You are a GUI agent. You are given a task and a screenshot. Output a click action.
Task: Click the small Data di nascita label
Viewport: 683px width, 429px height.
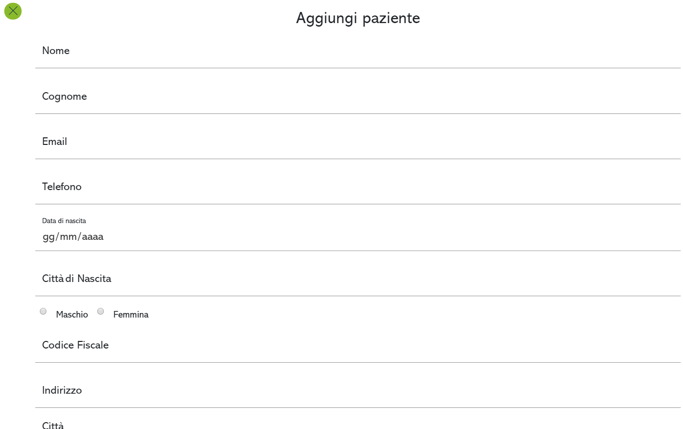point(64,221)
